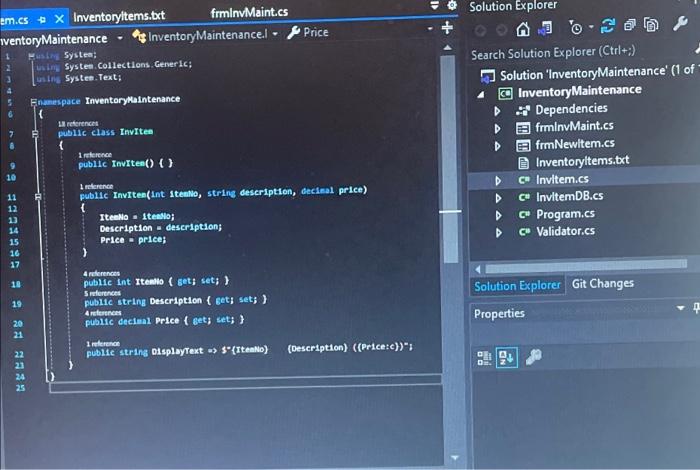Expand the frmNewItem.cs node

pos(497,146)
